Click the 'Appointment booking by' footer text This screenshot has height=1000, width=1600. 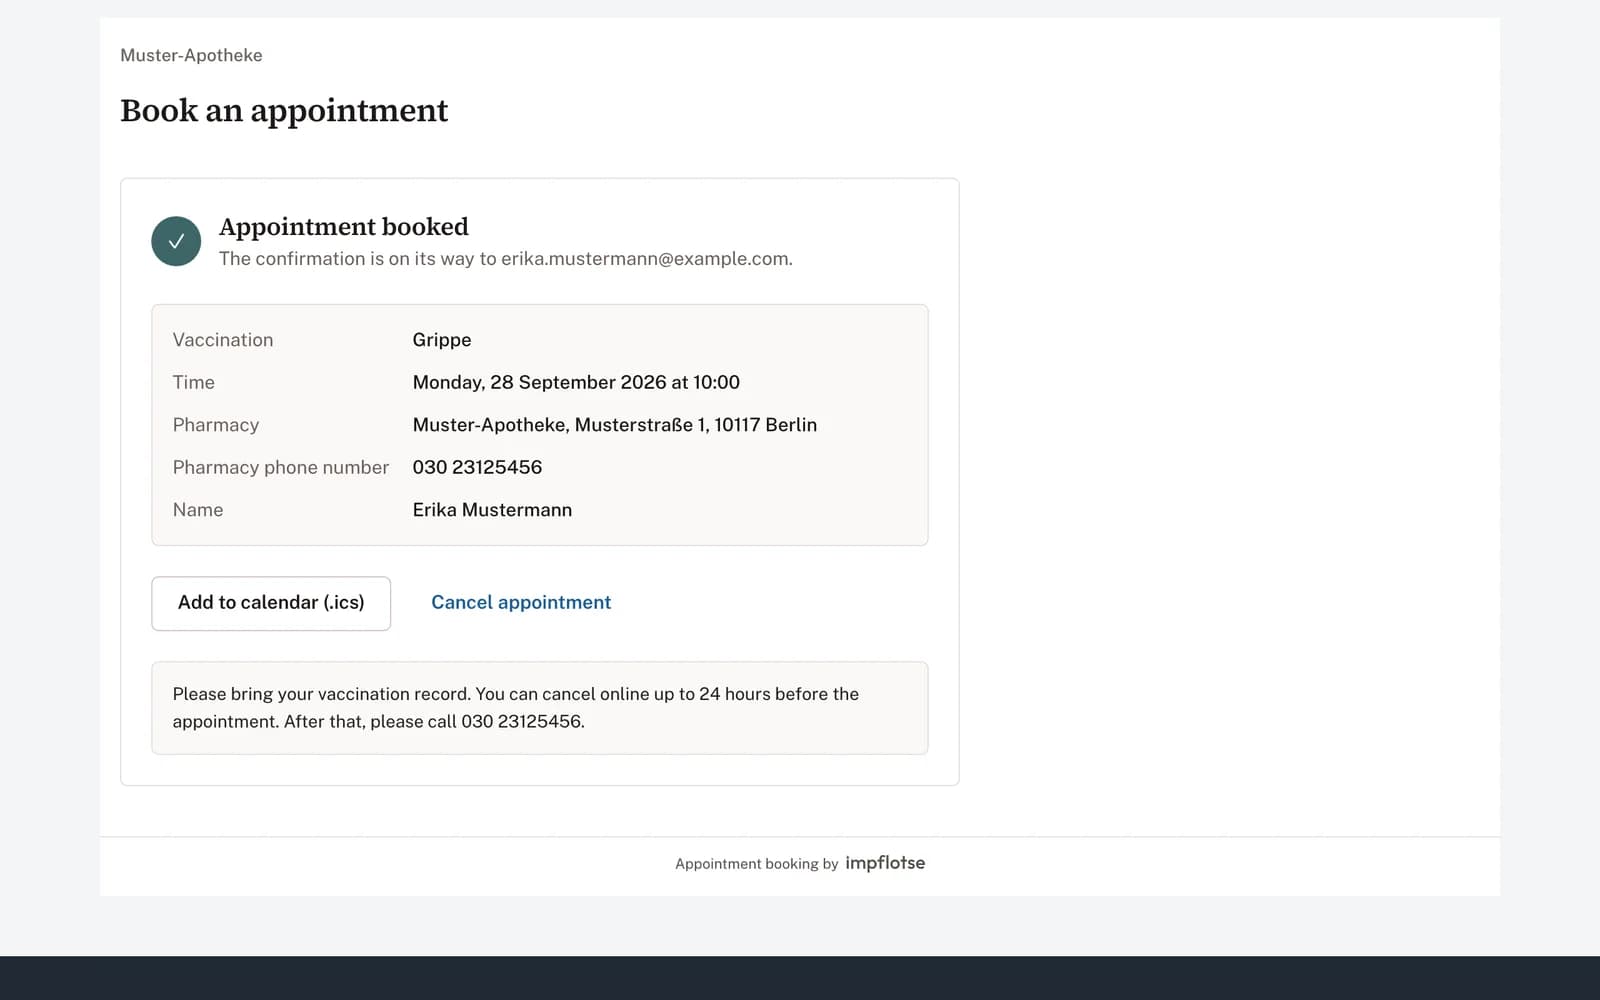757,864
